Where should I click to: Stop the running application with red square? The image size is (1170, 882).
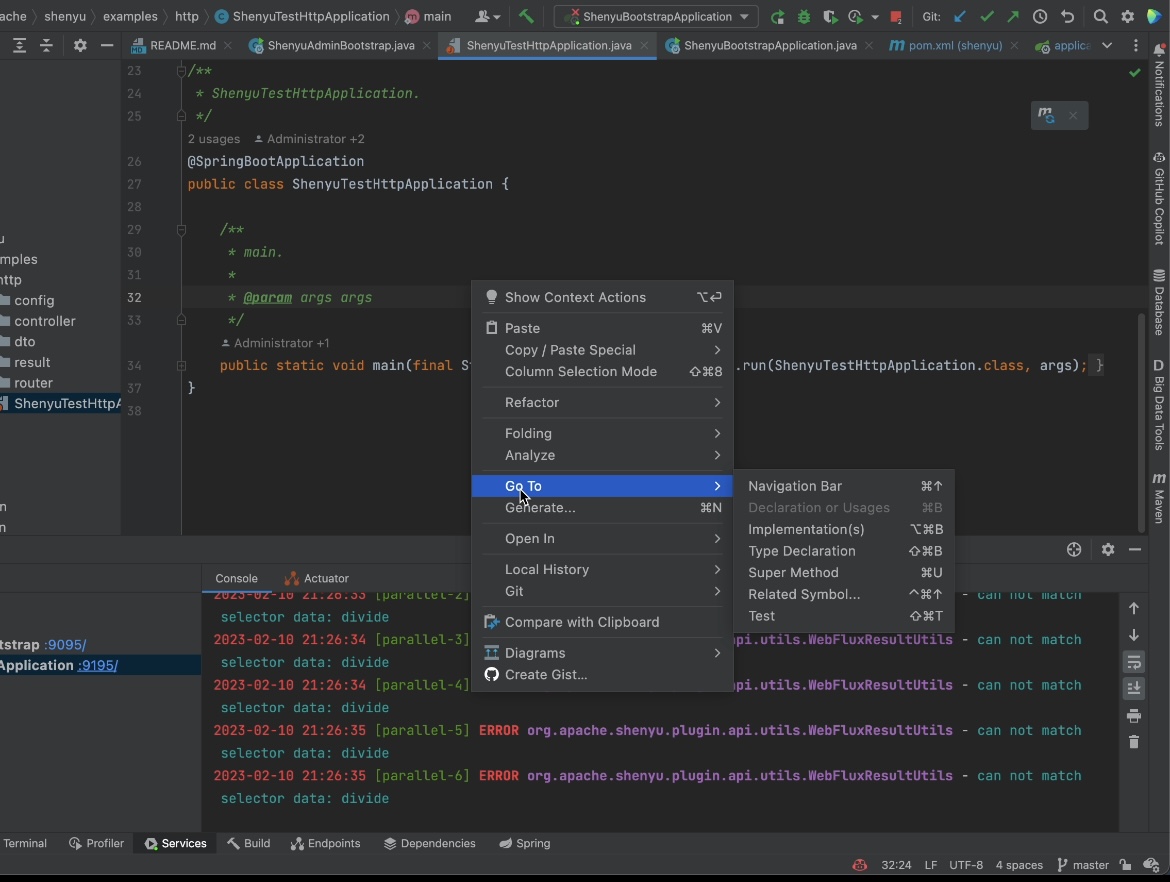click(896, 17)
